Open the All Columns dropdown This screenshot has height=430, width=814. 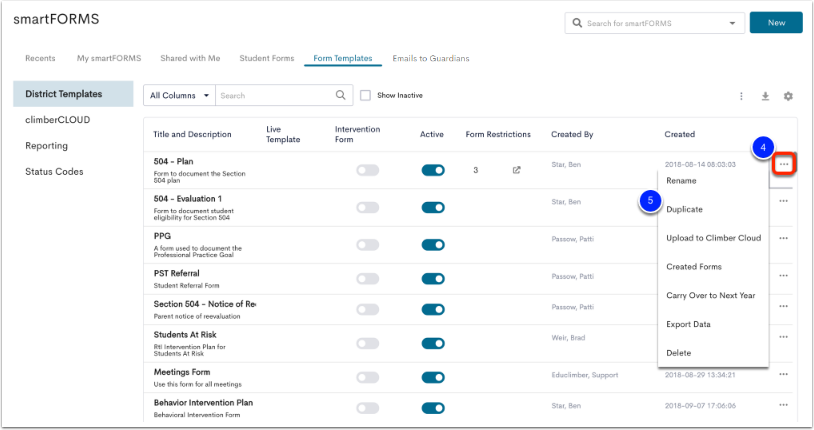179,96
